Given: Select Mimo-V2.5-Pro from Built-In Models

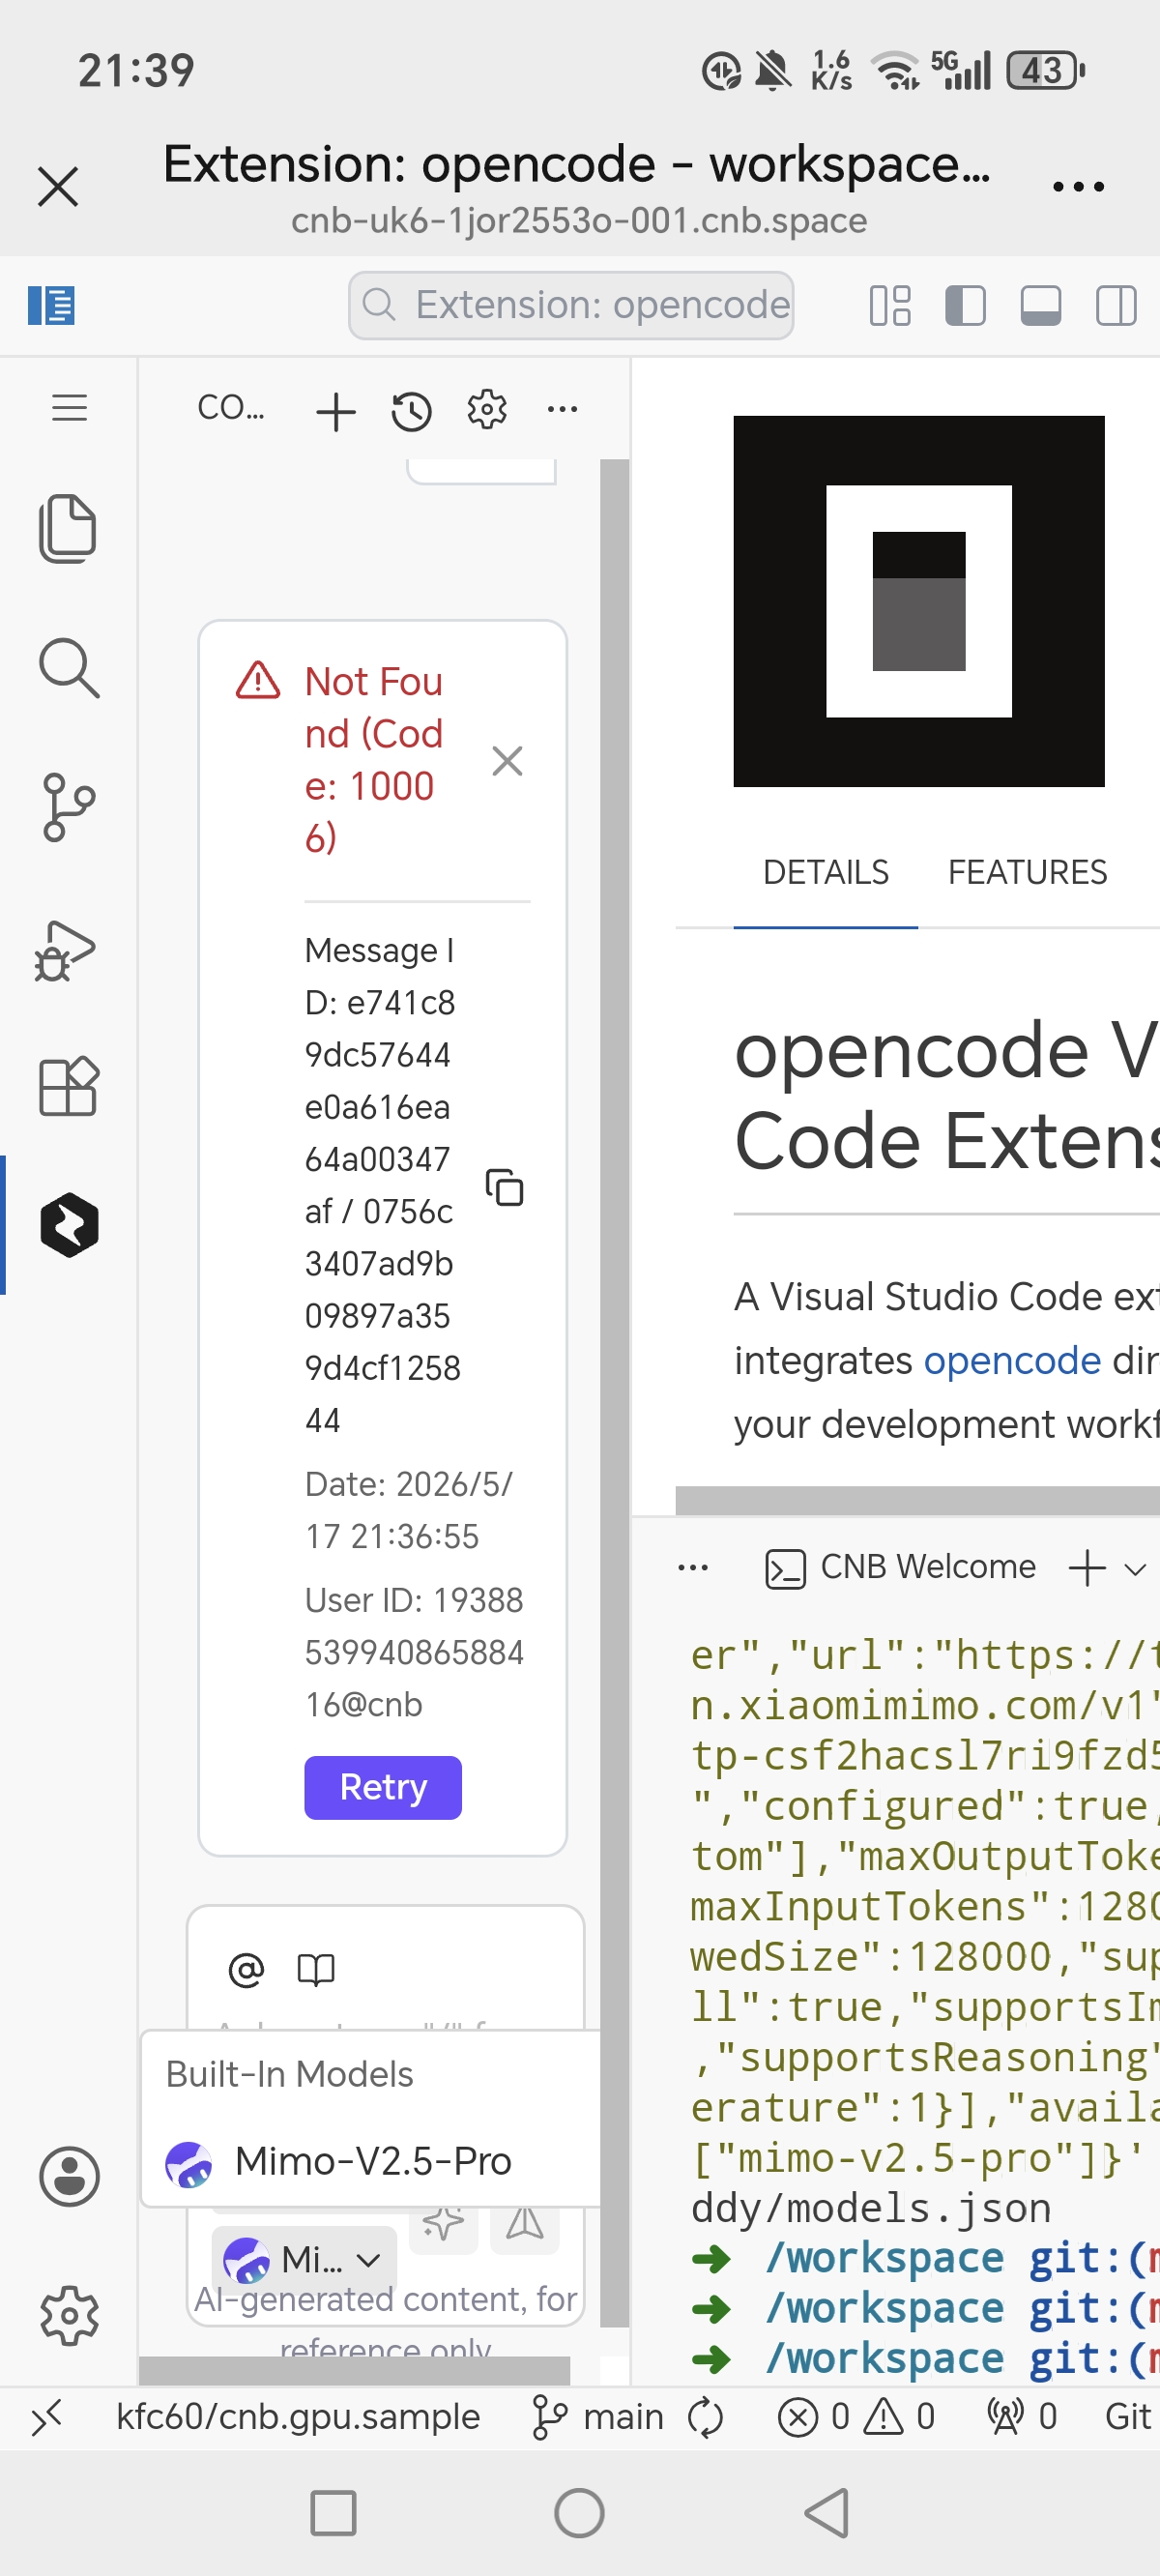Looking at the screenshot, I should click(x=371, y=2161).
